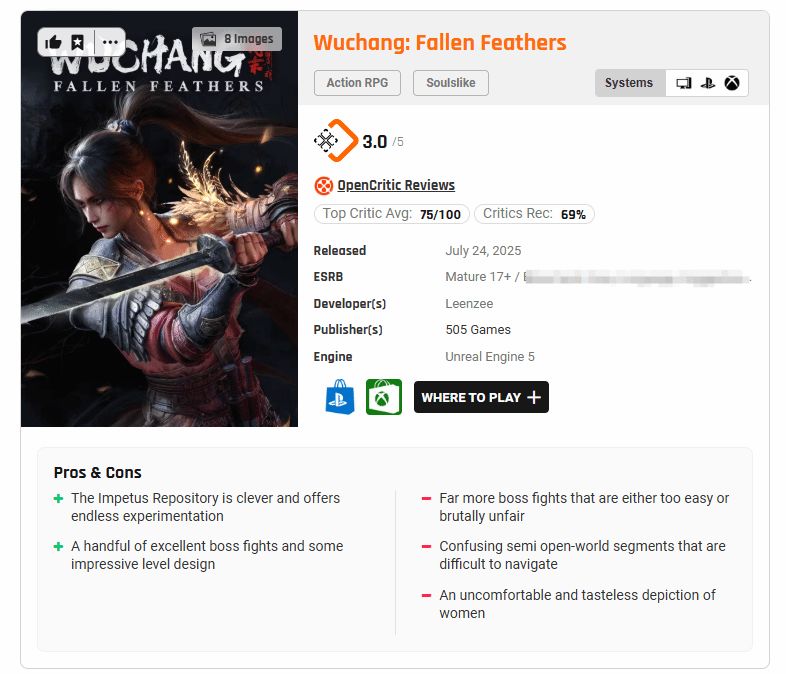The image size is (786, 674).
Task: Expand the Where to Play section
Action: coord(481,397)
